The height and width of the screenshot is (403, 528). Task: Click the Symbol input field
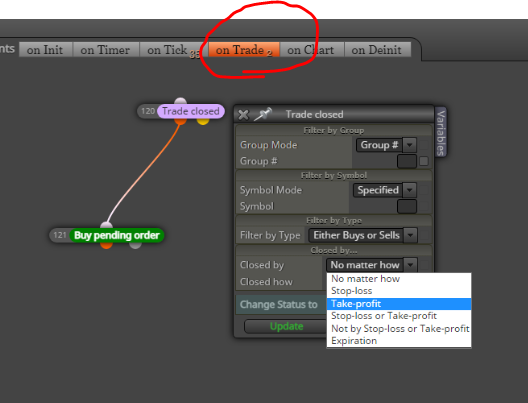407,206
